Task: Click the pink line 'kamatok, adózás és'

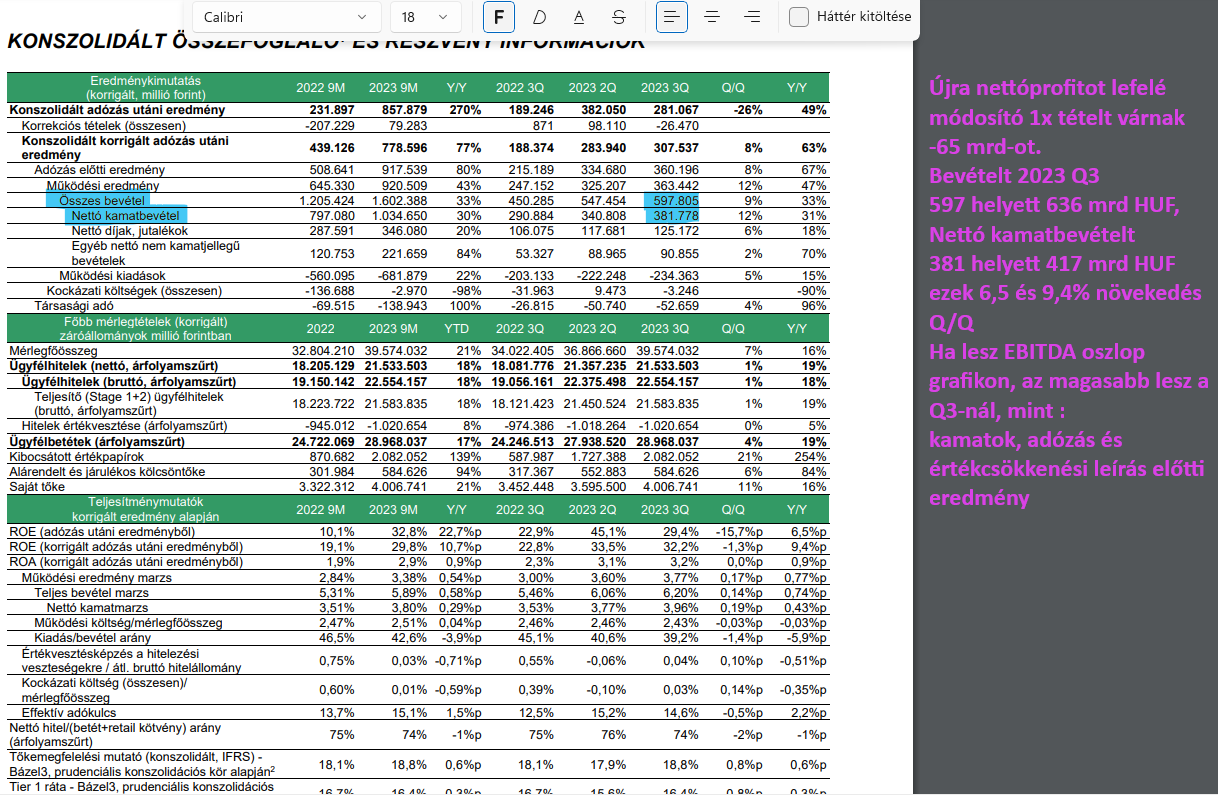Action: point(1026,440)
